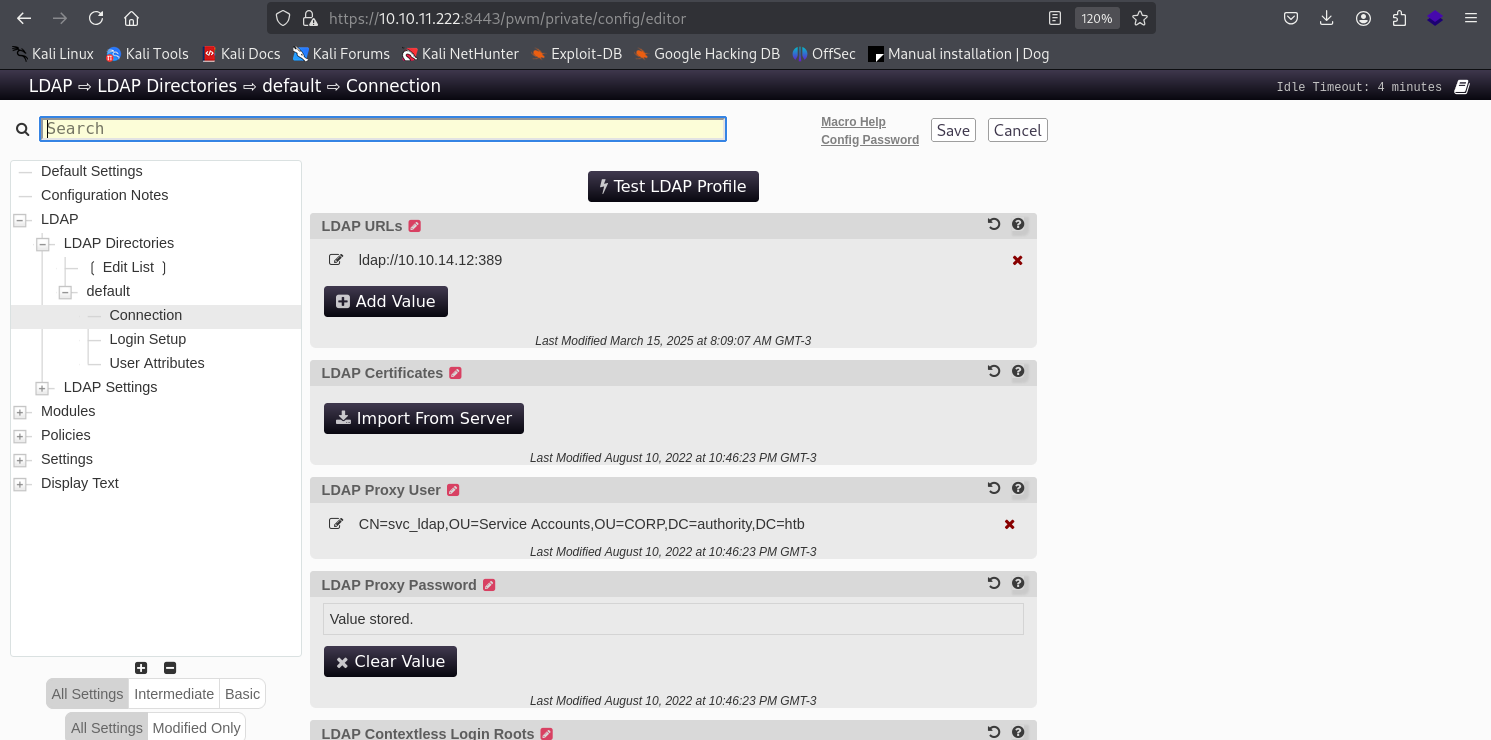Click the browser address bar URL
Image resolution: width=1491 pixels, height=740 pixels.
[x=507, y=18]
